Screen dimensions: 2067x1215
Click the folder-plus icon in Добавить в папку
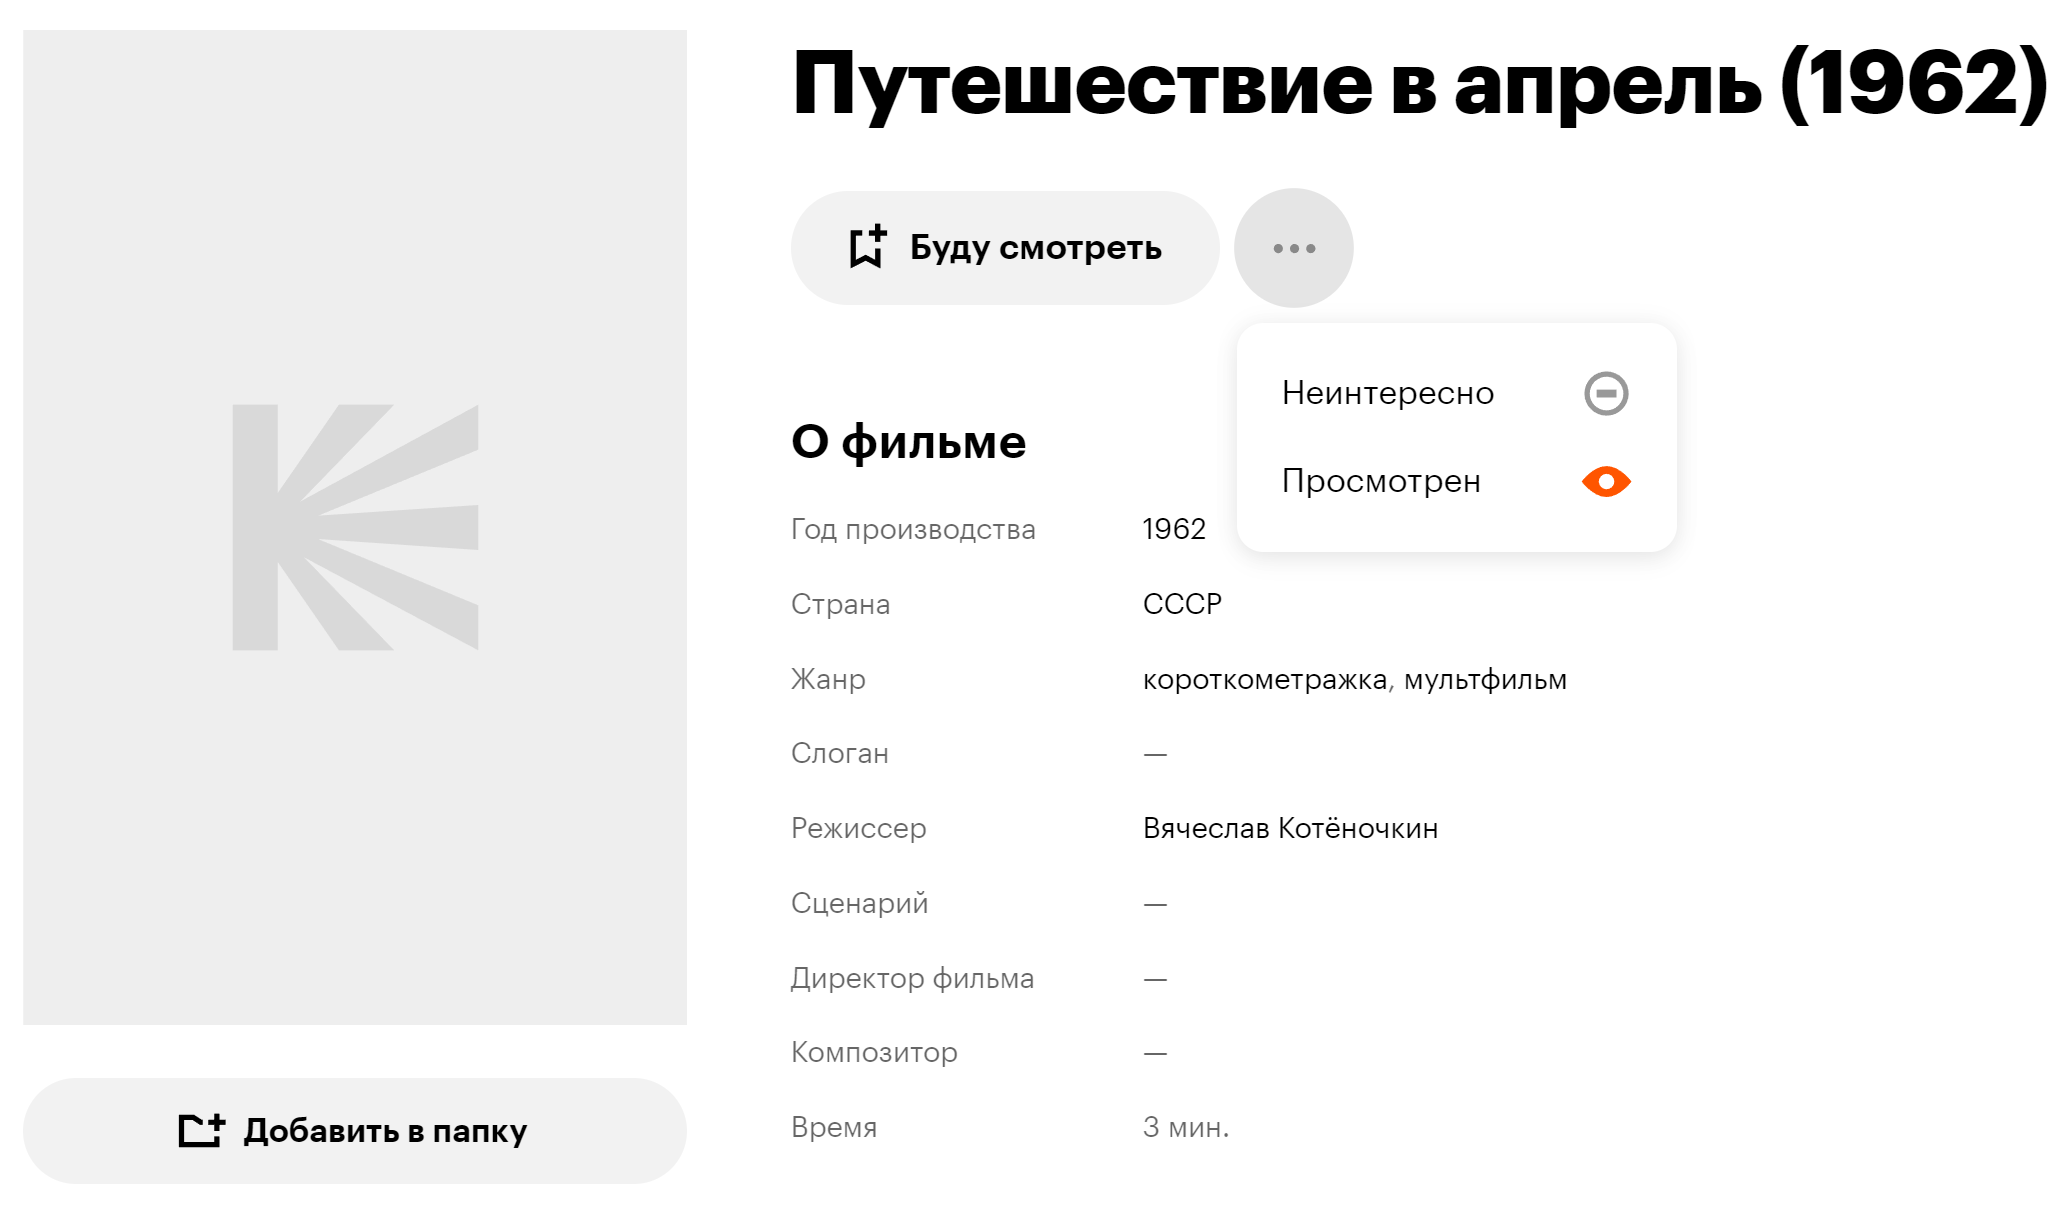point(201,1130)
